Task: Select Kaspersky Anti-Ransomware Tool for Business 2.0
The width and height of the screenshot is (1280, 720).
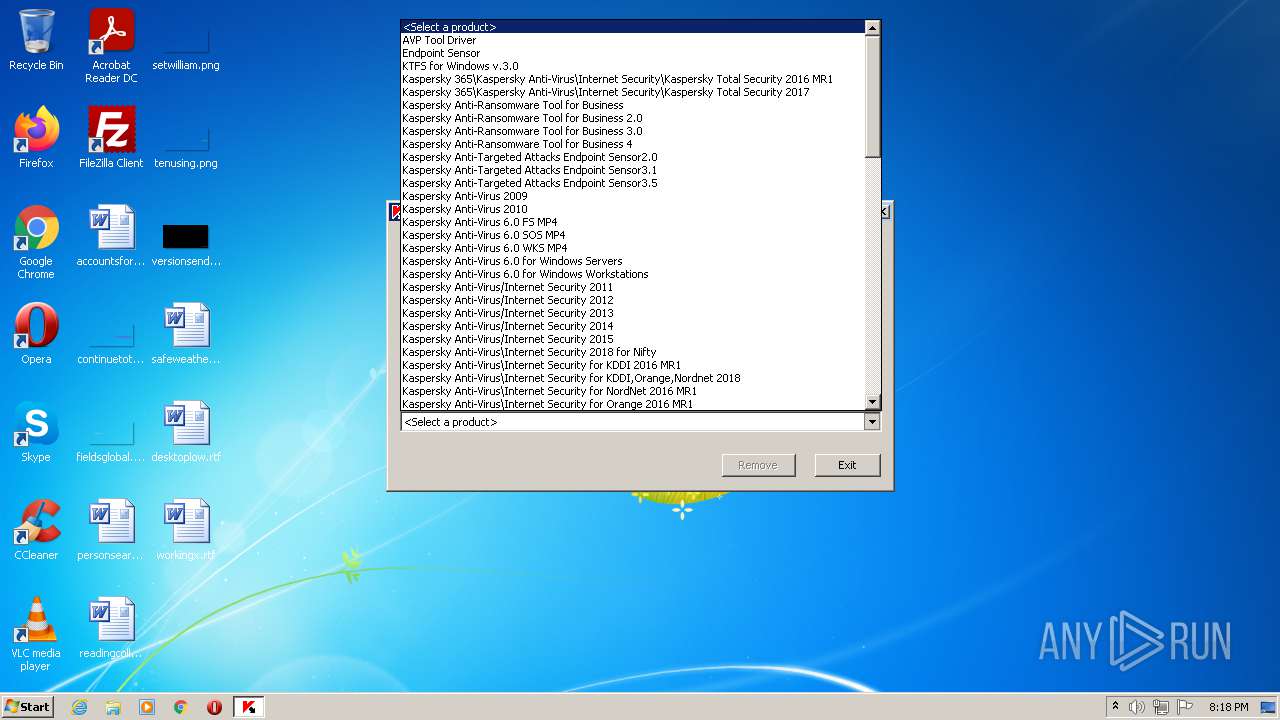Action: 632,118
